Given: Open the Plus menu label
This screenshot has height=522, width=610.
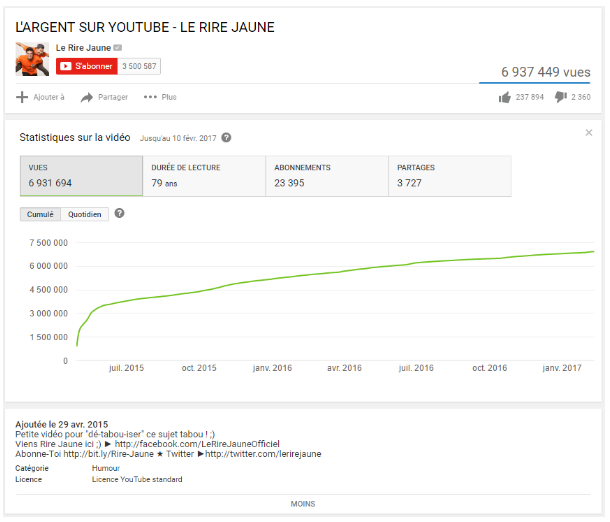Looking at the screenshot, I should click(x=169, y=97).
